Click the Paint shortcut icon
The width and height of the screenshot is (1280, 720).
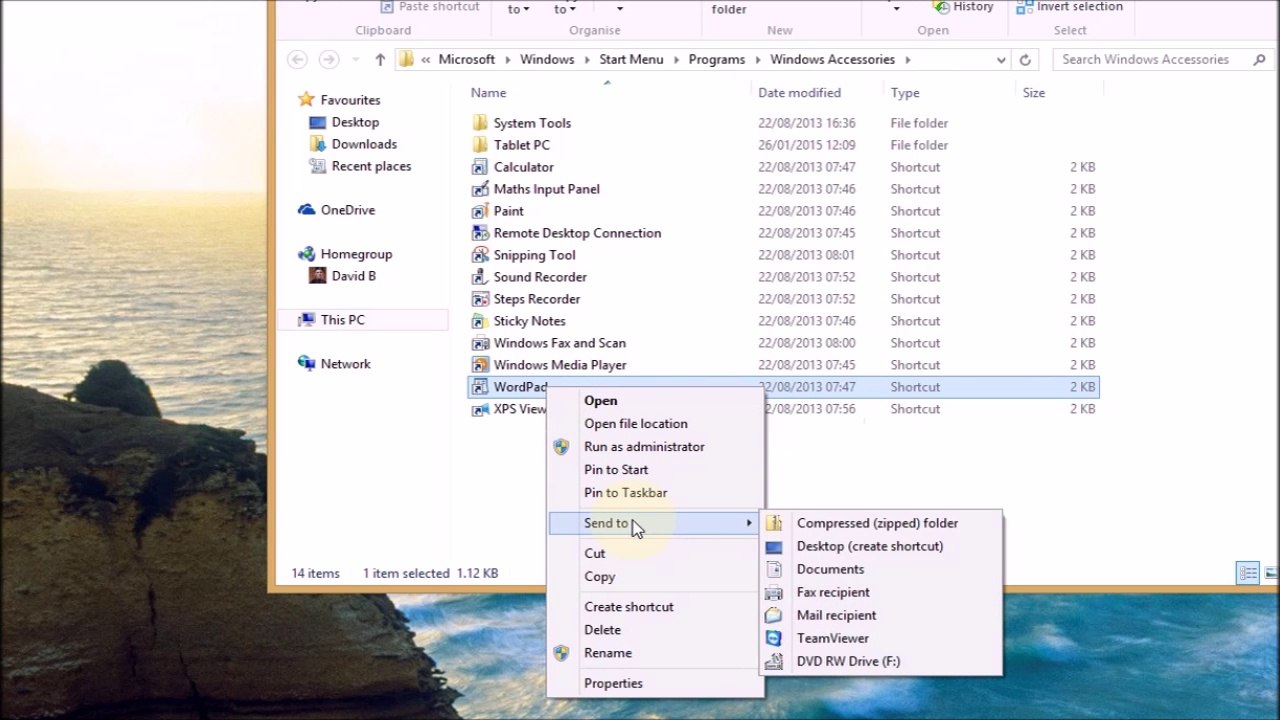click(480, 211)
